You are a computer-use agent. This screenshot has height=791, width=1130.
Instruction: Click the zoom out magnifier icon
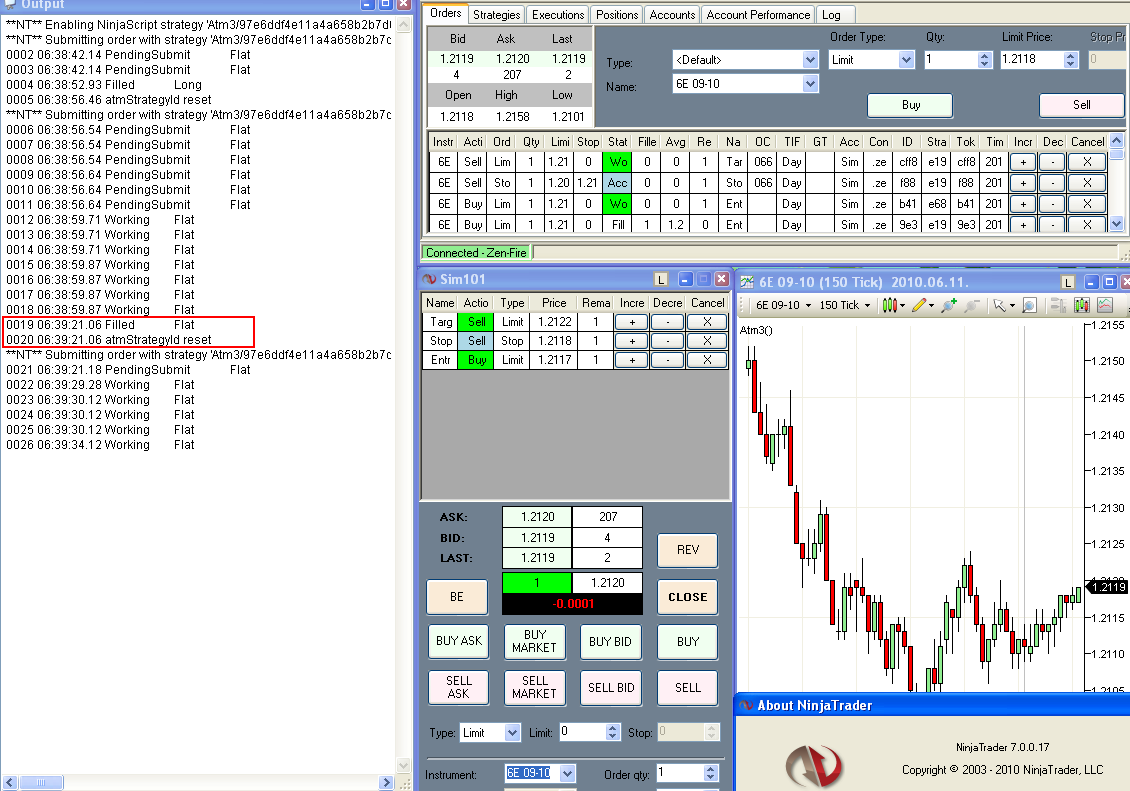(971, 305)
